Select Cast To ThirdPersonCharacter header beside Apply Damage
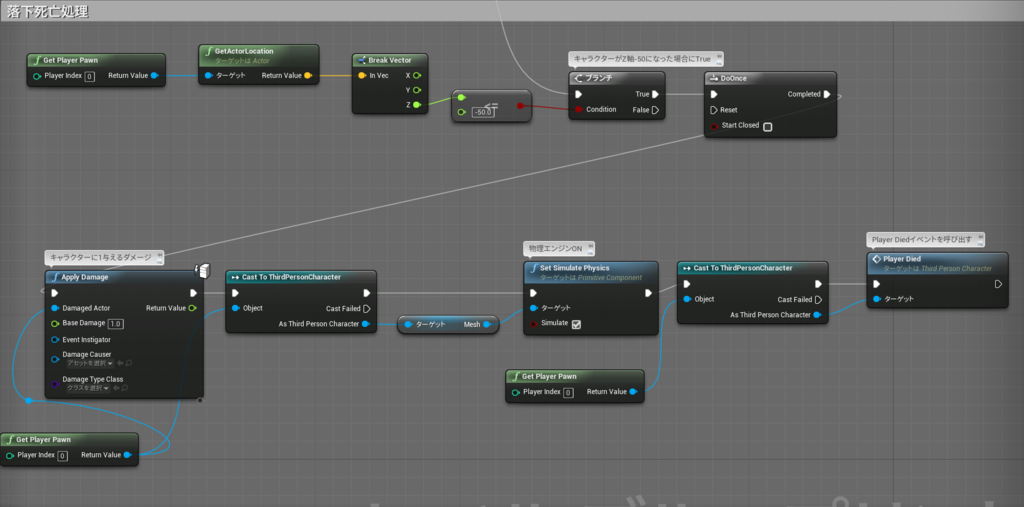This screenshot has width=1024, height=507. [x=301, y=277]
